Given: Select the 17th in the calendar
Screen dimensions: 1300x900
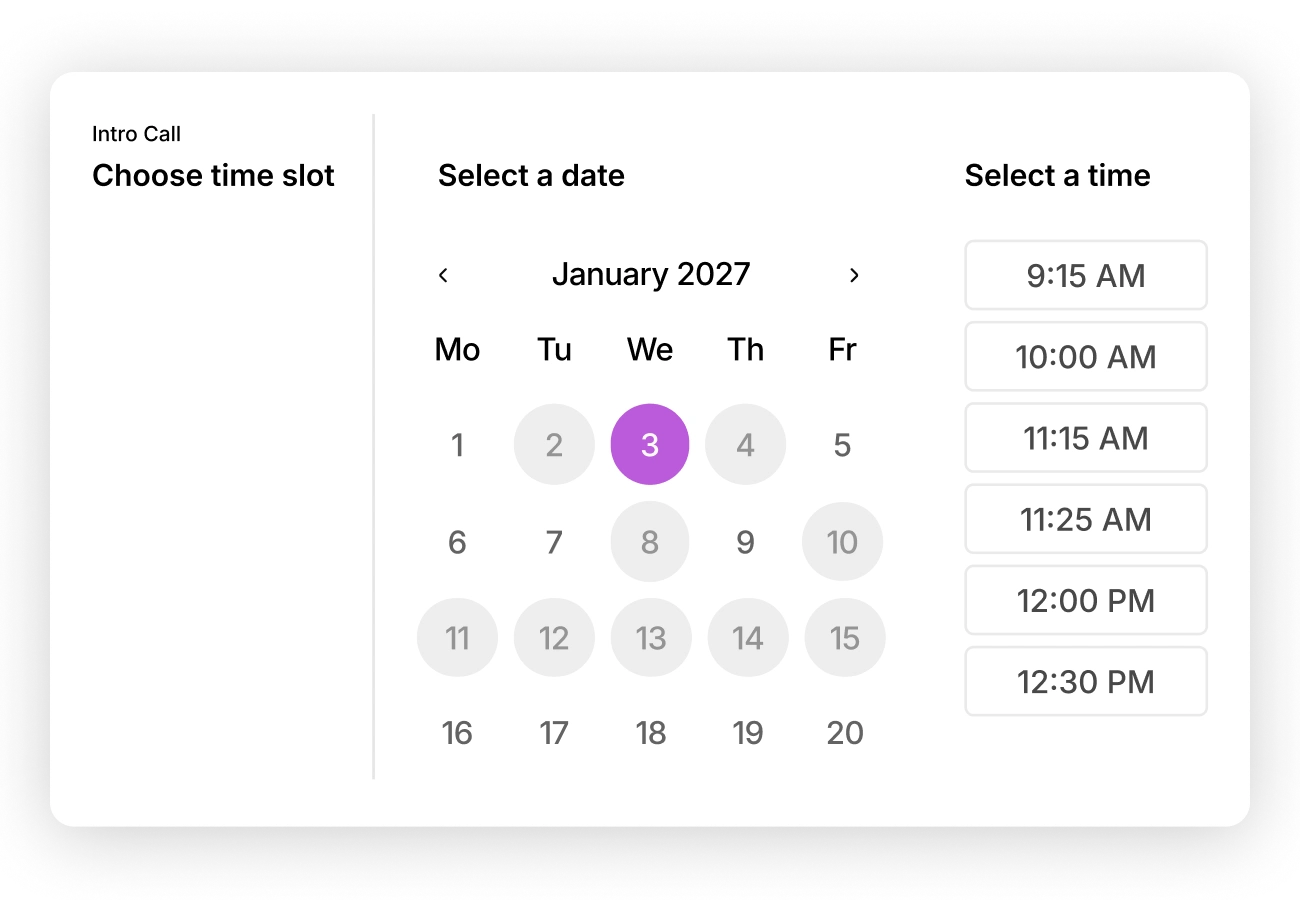Looking at the screenshot, I should pos(554,733).
